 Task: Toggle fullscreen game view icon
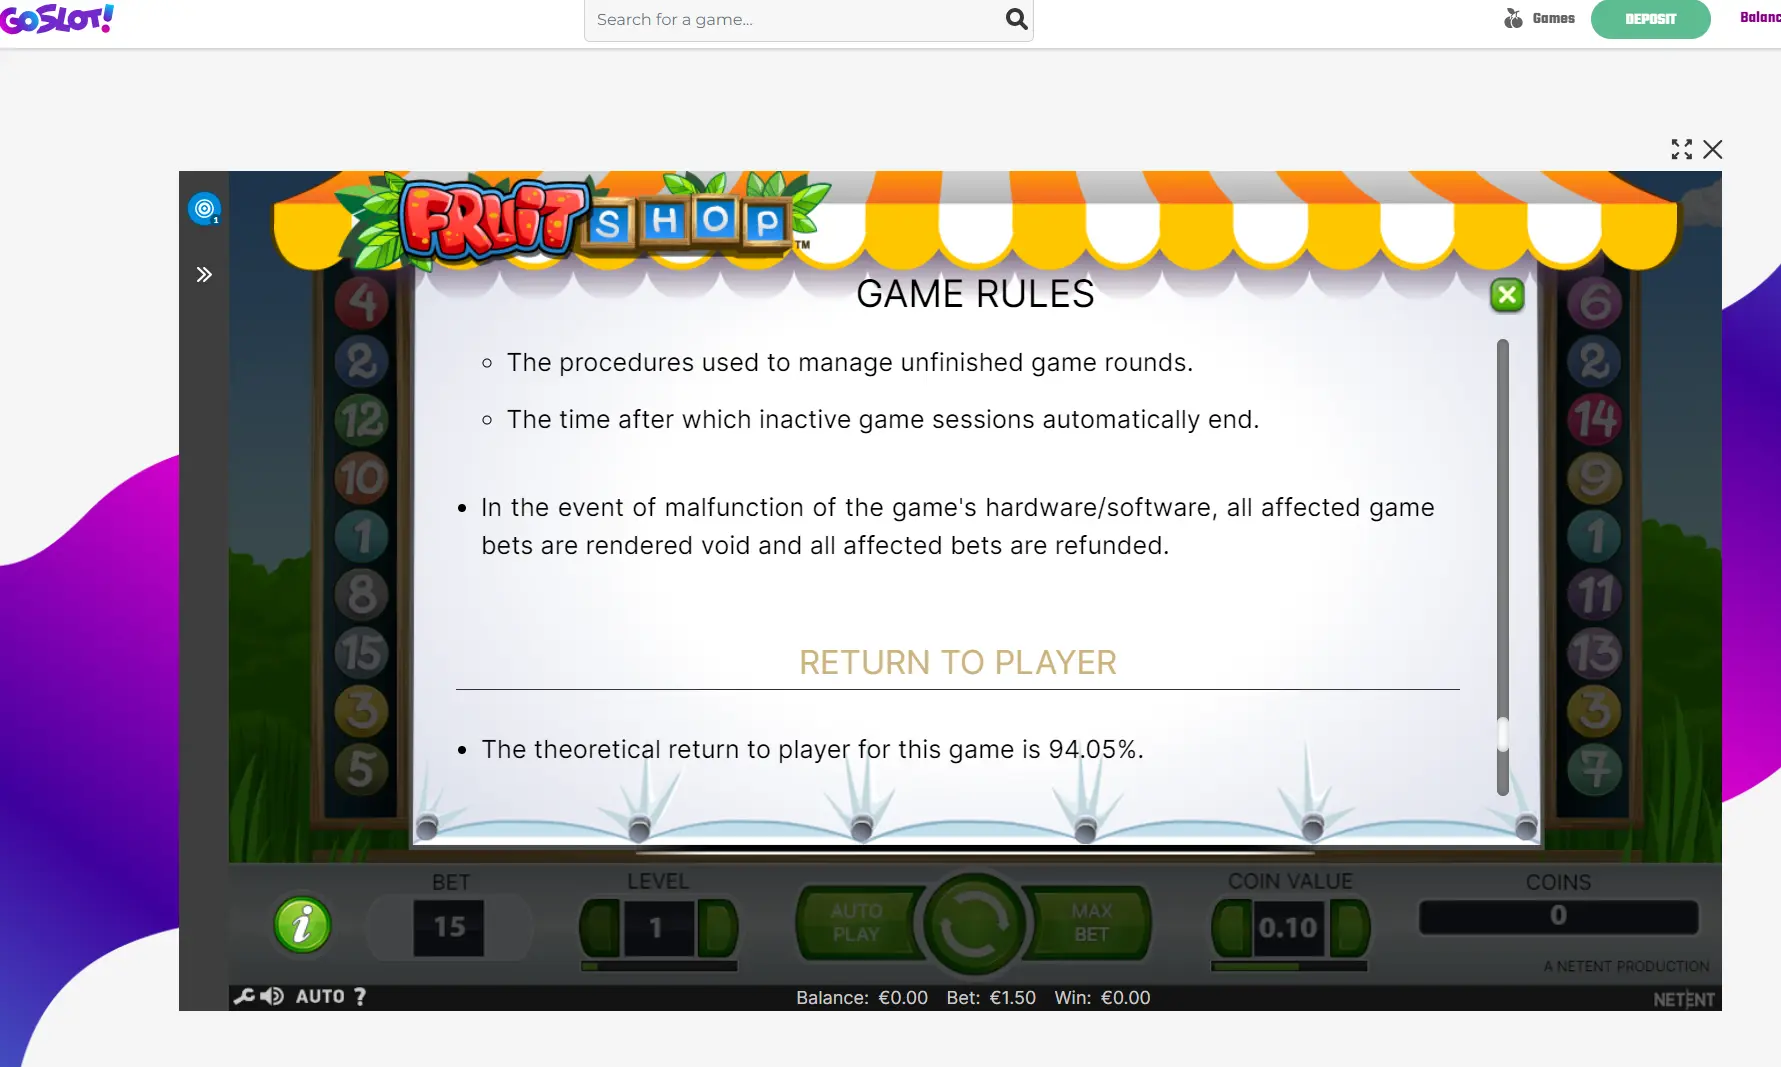(1682, 149)
